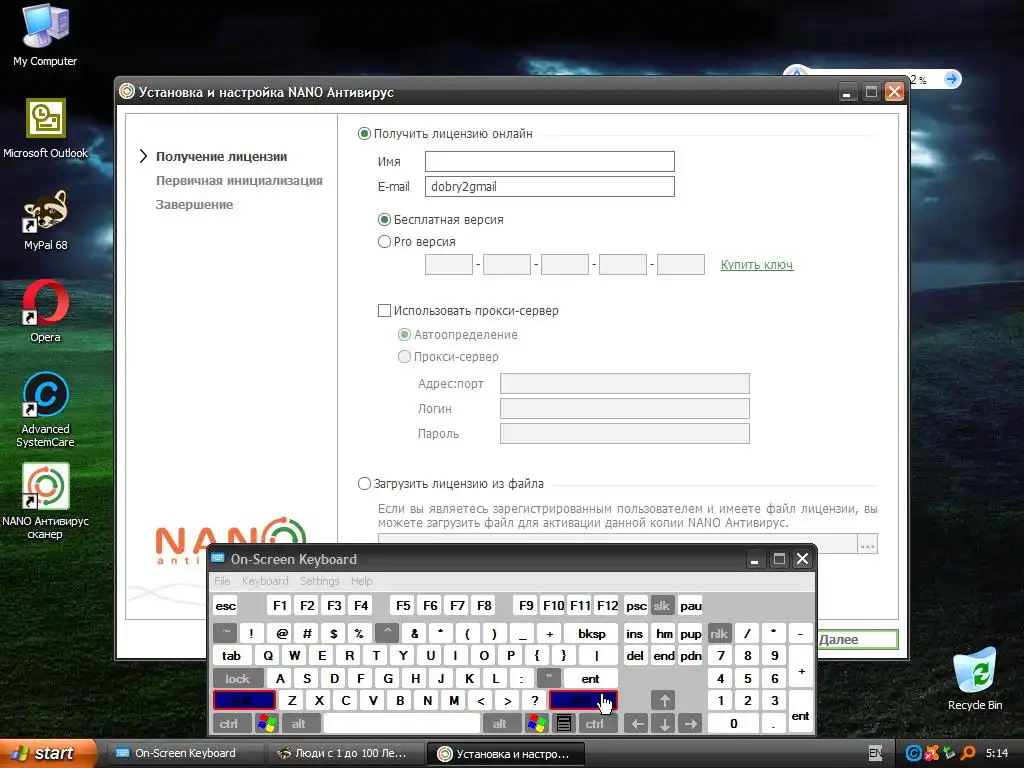The image size is (1024, 768).
Task: Click the right Windows logo key on keyboard
Action: [537, 724]
